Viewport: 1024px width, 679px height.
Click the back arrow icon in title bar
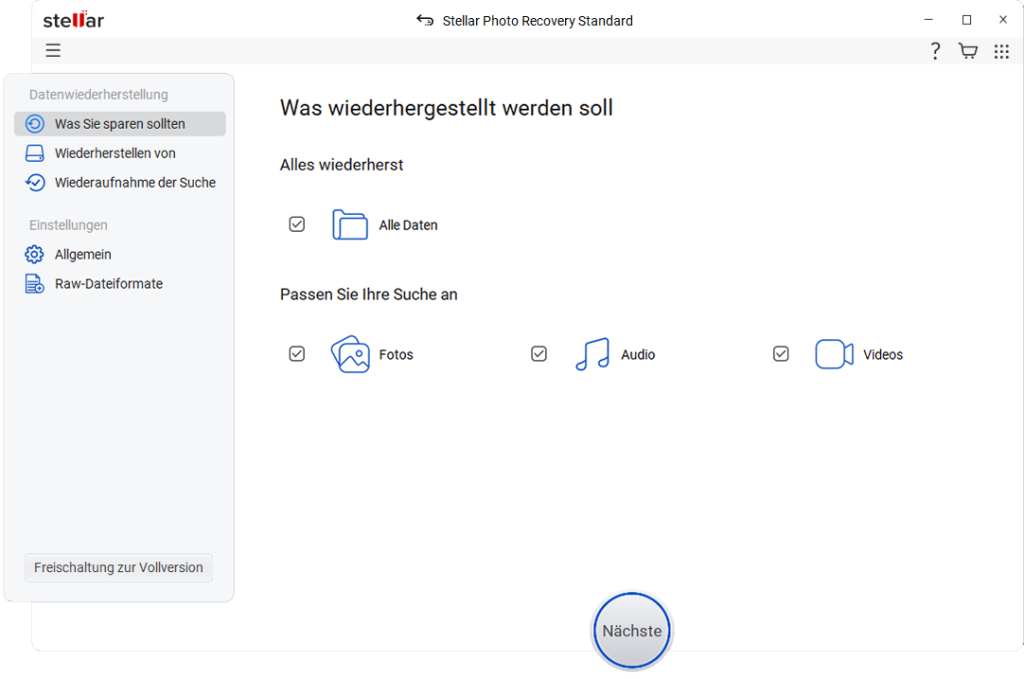tap(425, 21)
